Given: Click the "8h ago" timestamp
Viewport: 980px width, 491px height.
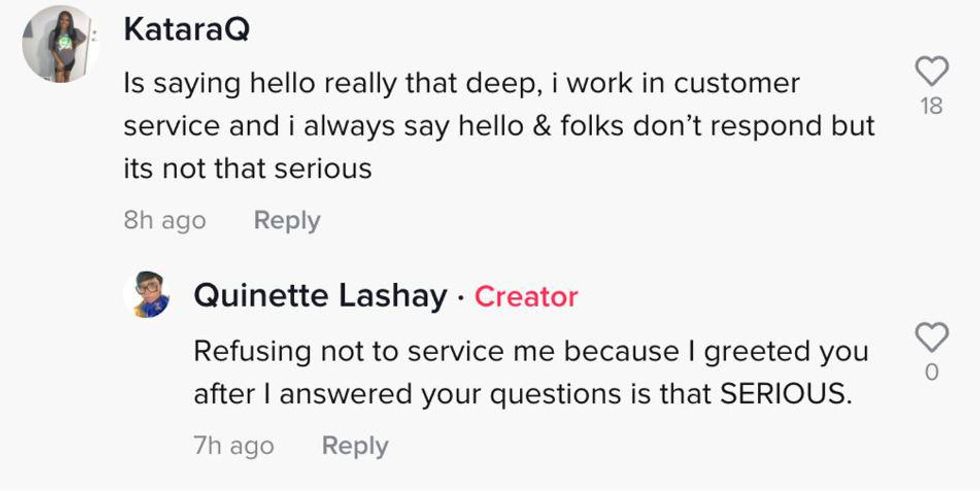Looking at the screenshot, I should tap(164, 220).
